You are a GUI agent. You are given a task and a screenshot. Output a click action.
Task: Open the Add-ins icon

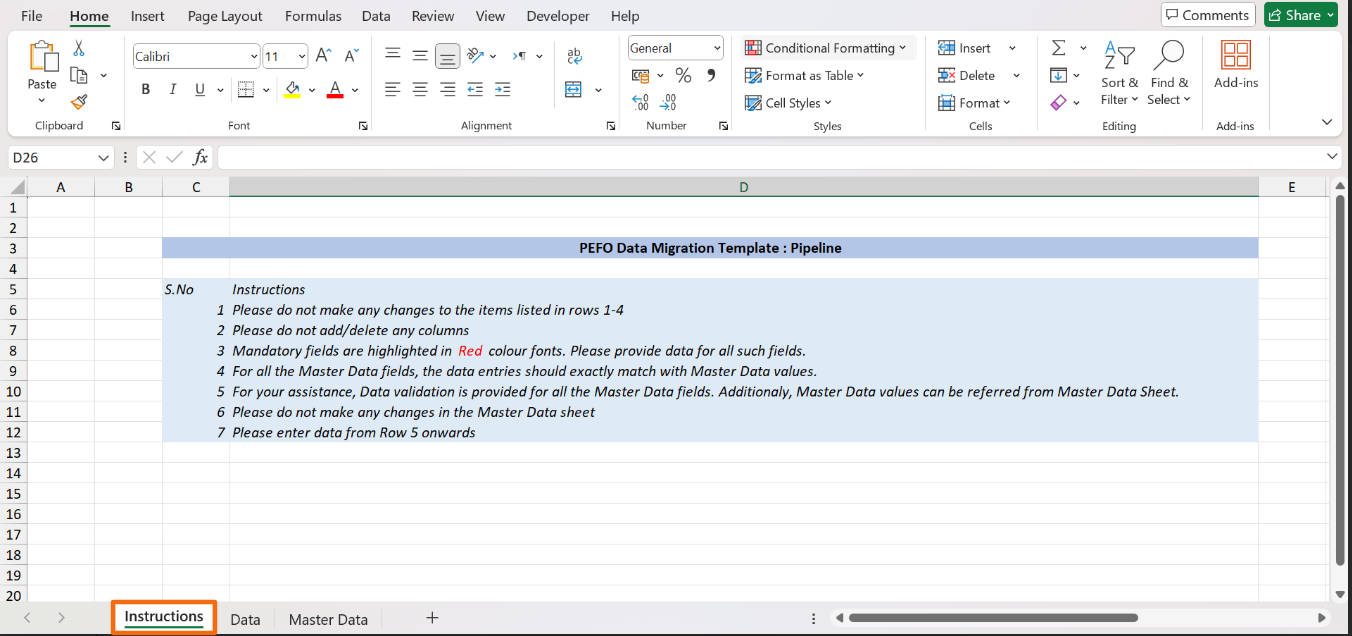pos(1236,65)
